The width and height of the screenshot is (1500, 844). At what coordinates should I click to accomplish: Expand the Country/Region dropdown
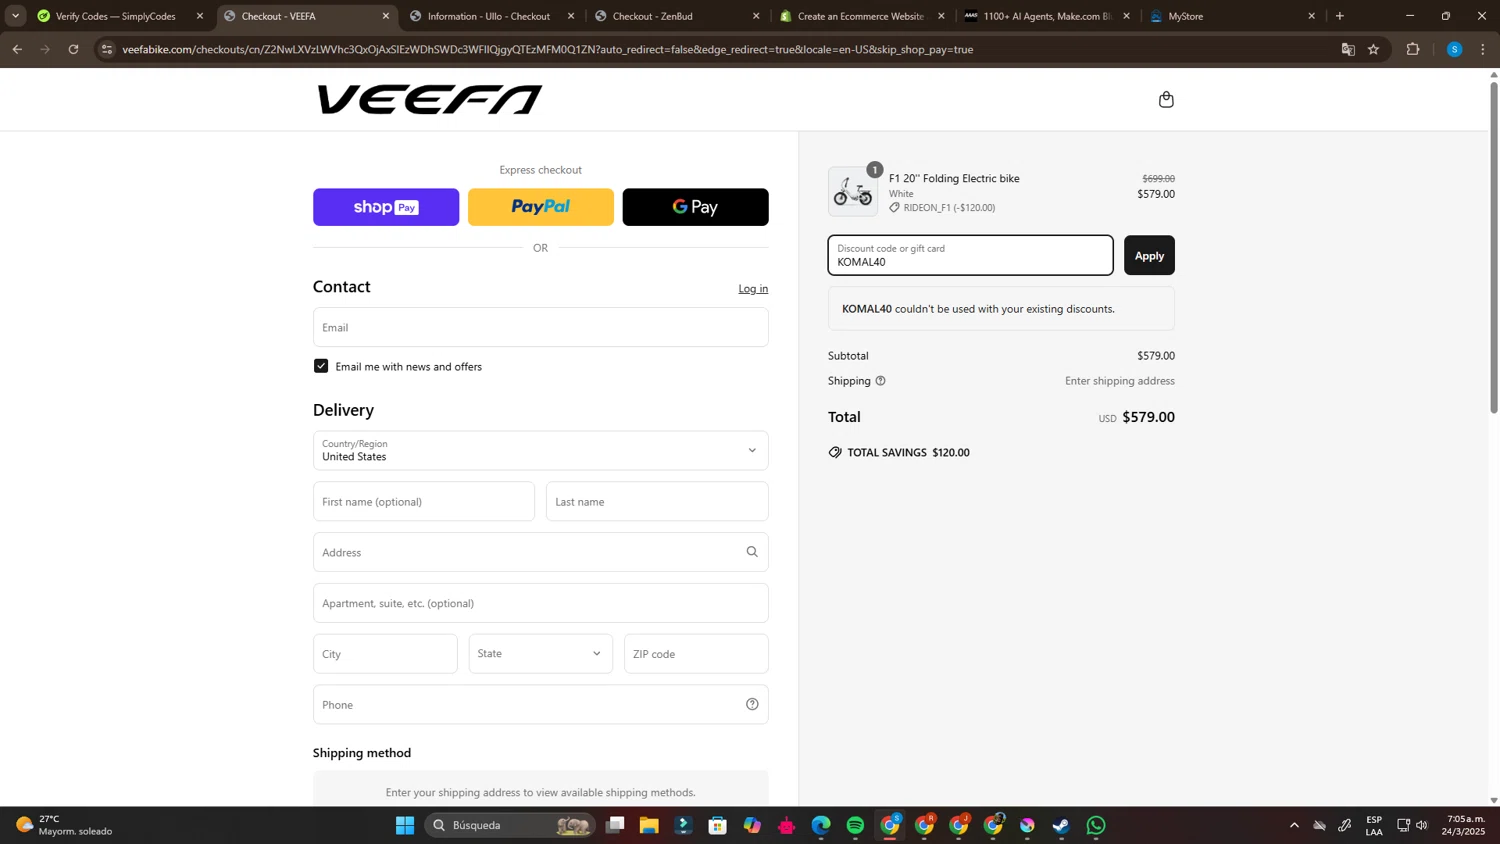[x=540, y=450]
